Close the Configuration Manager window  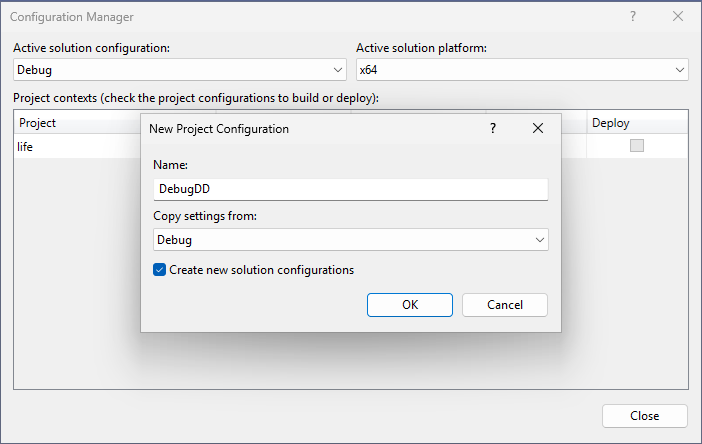tap(678, 17)
